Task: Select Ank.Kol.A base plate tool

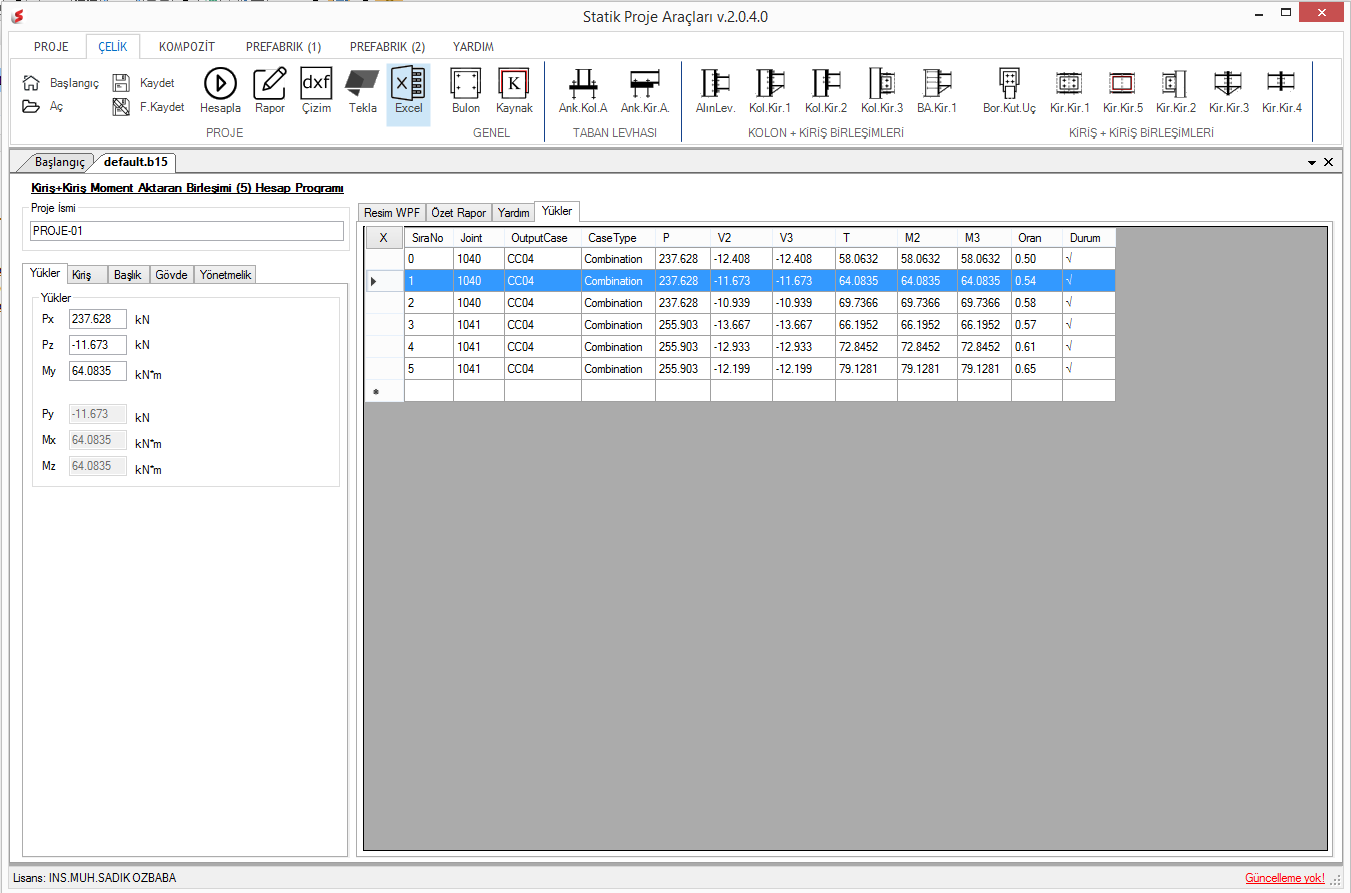Action: pyautogui.click(x=583, y=91)
